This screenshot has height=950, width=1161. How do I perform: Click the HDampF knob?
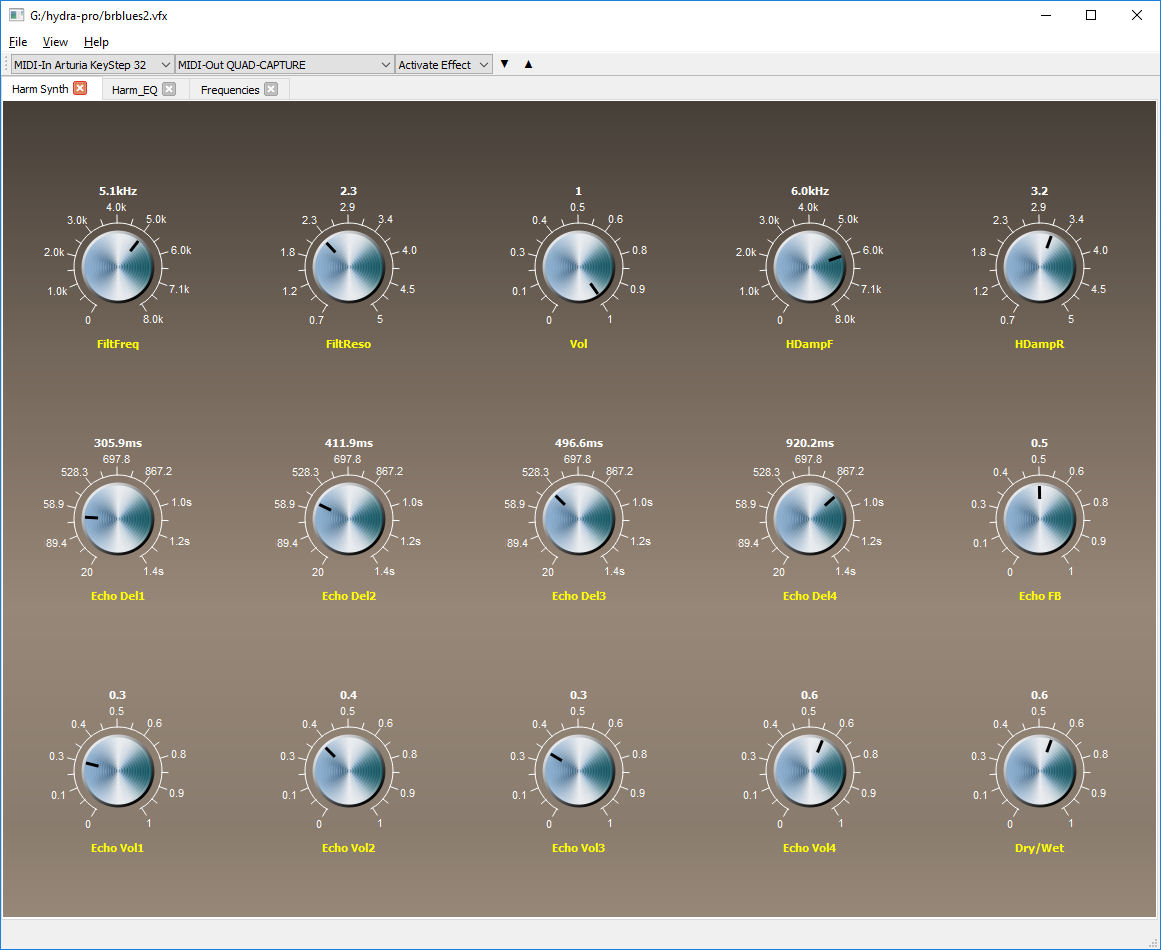[x=809, y=266]
